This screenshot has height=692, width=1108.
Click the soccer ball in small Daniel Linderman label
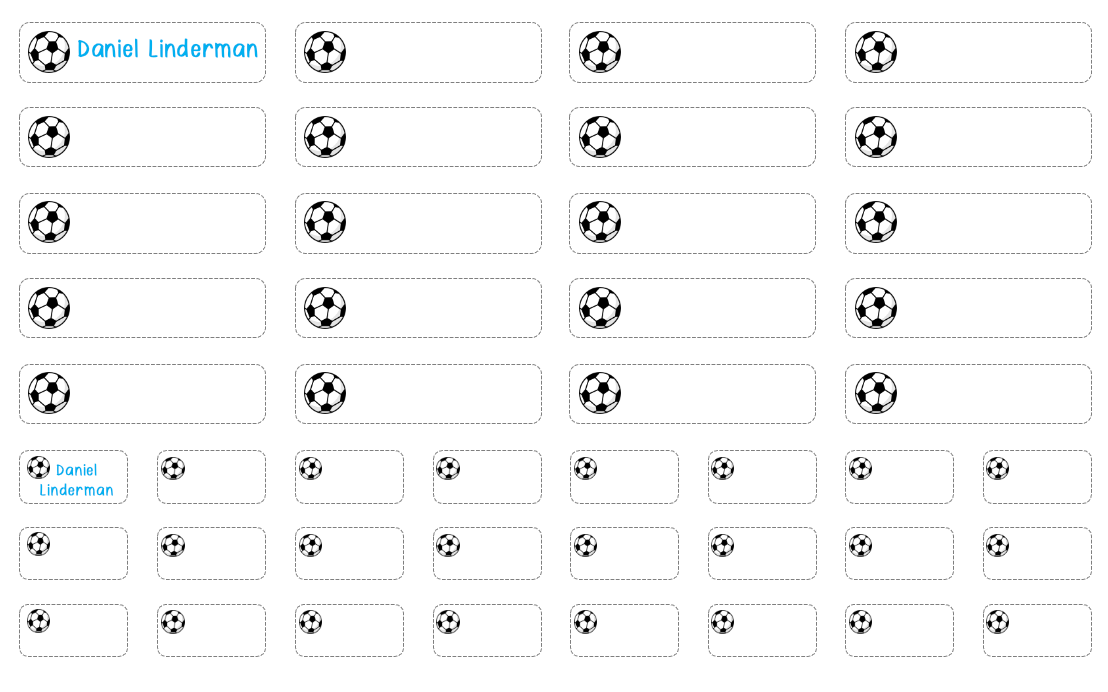tap(38, 467)
